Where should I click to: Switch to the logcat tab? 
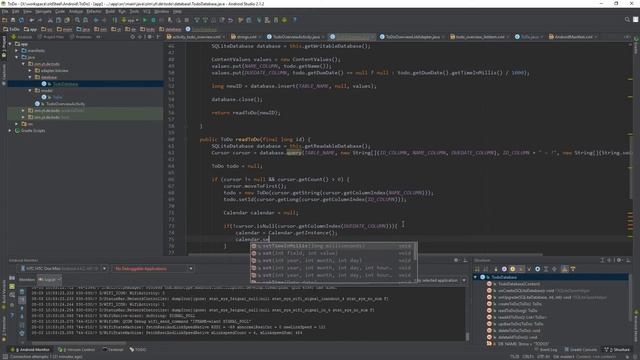49,280
